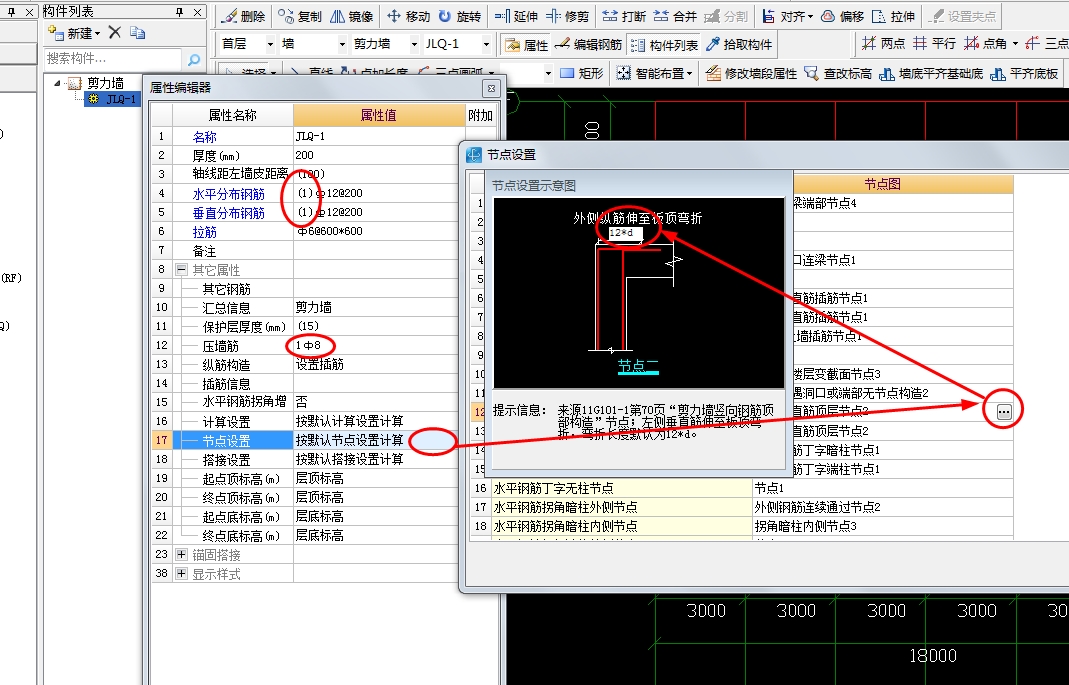
Task: Click the Extend (延伸) tool
Action: [x=516, y=16]
